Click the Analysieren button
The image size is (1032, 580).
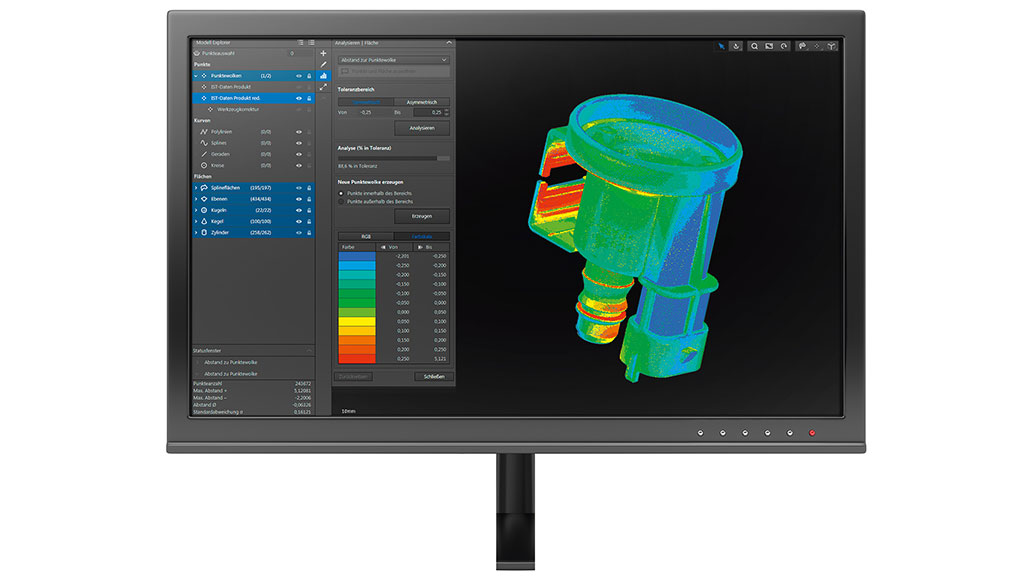[421, 128]
